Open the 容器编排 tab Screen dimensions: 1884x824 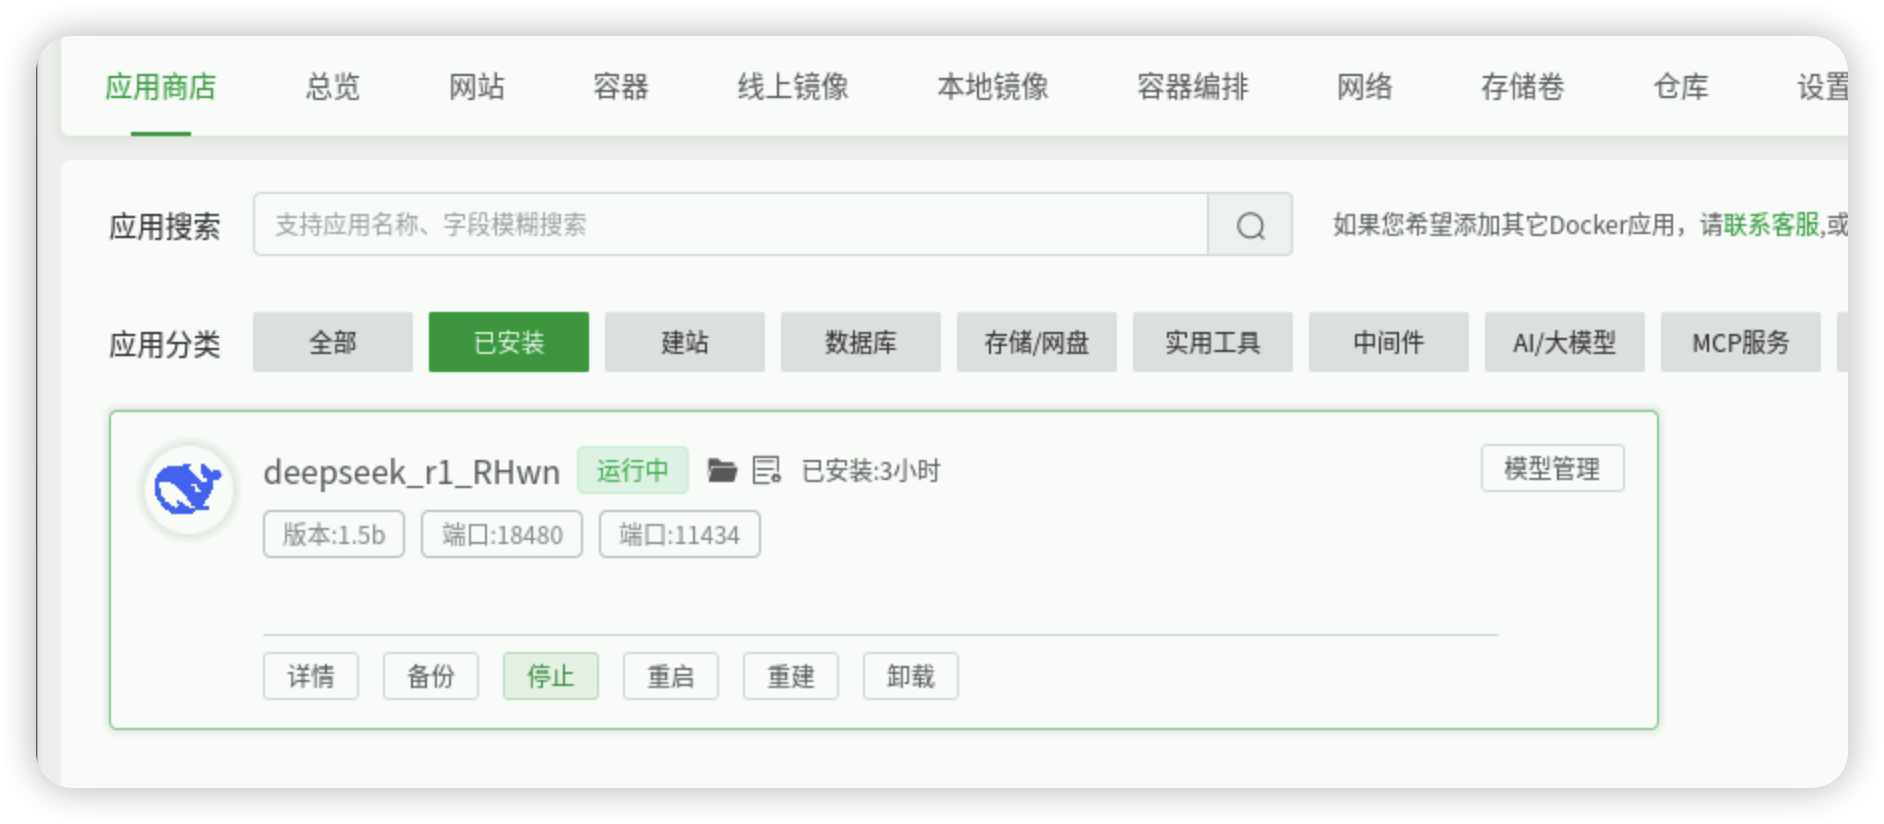(1193, 88)
